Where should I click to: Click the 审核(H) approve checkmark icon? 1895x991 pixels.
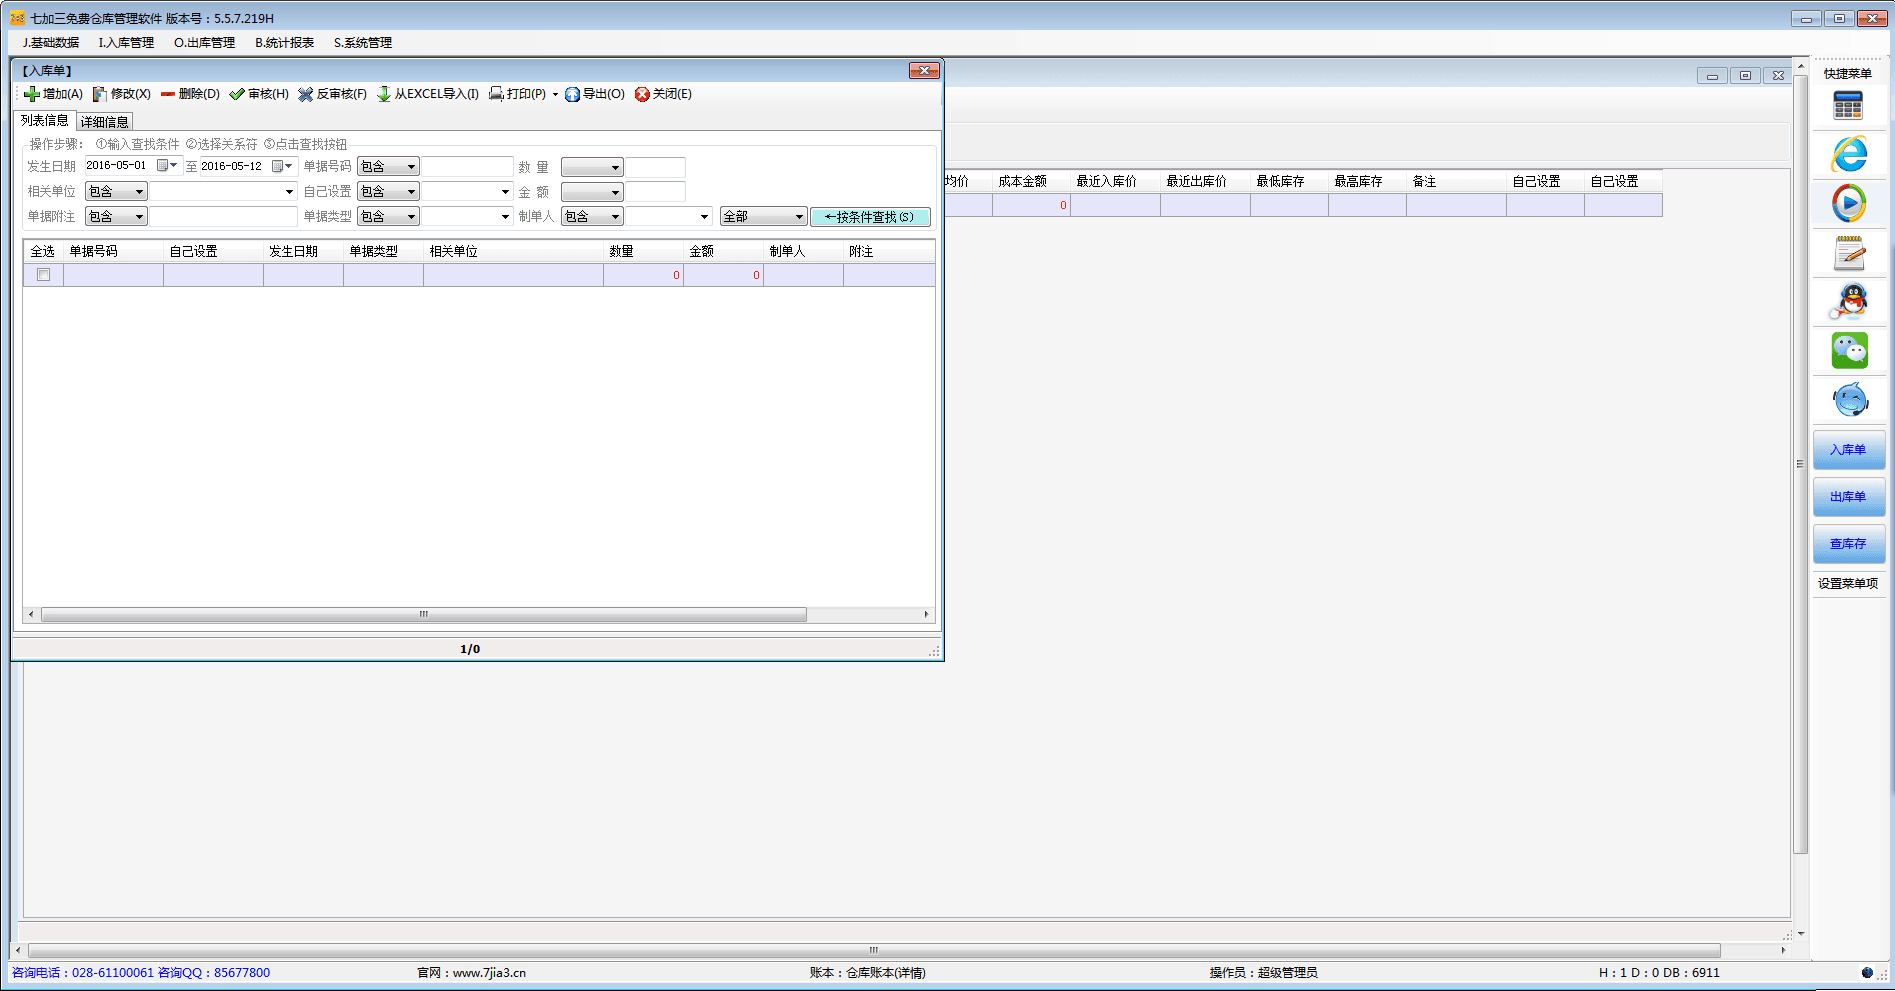click(237, 94)
